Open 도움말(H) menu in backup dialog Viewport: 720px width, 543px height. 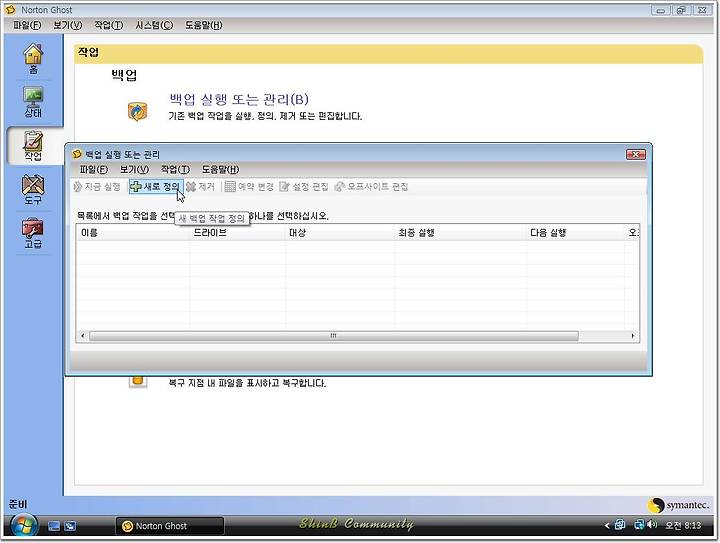pyautogui.click(x=220, y=169)
